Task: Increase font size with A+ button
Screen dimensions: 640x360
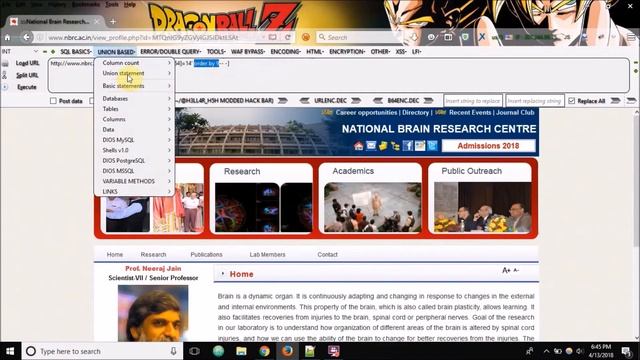Action: pos(506,270)
